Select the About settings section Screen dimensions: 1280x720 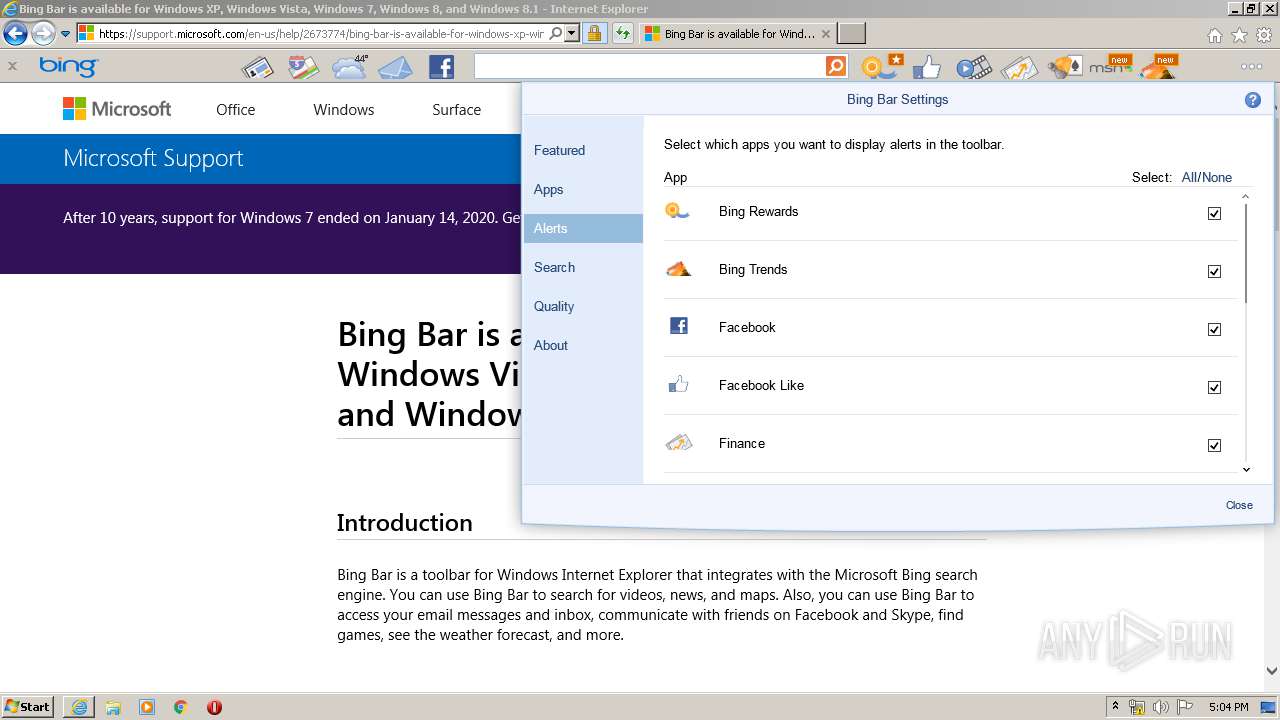click(583, 345)
